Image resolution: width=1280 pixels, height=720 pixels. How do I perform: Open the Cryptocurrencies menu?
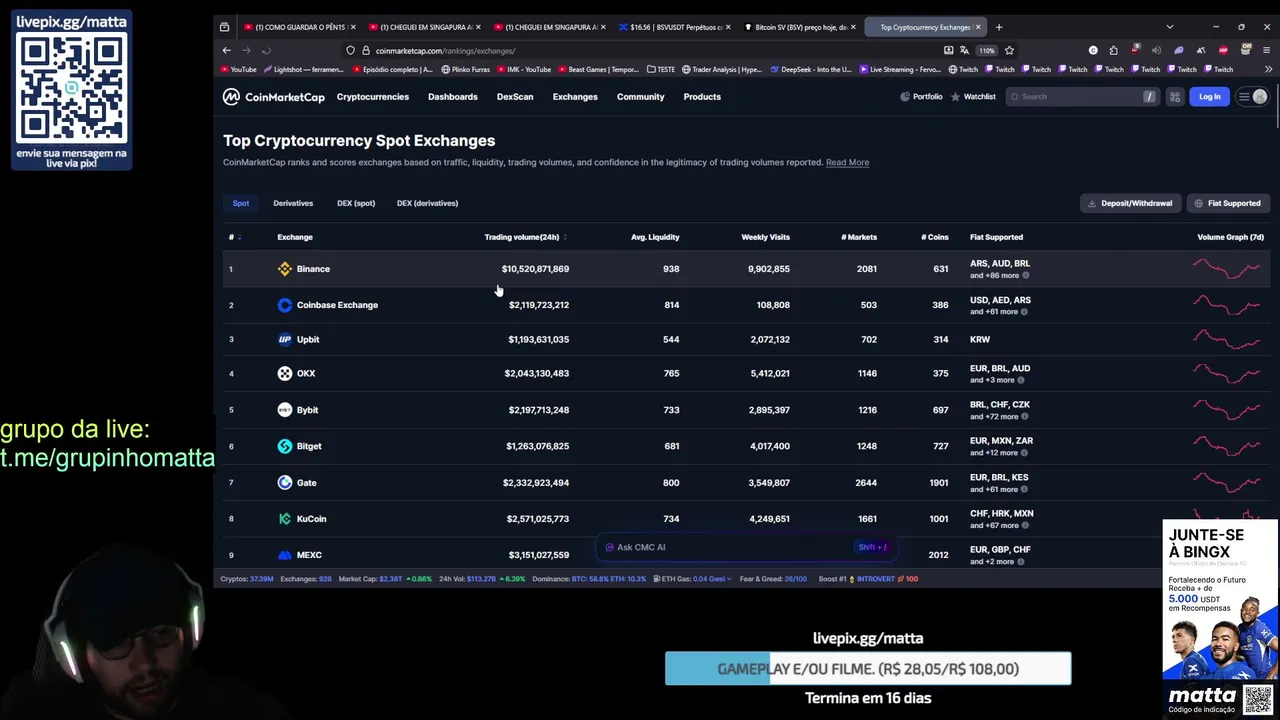(373, 97)
